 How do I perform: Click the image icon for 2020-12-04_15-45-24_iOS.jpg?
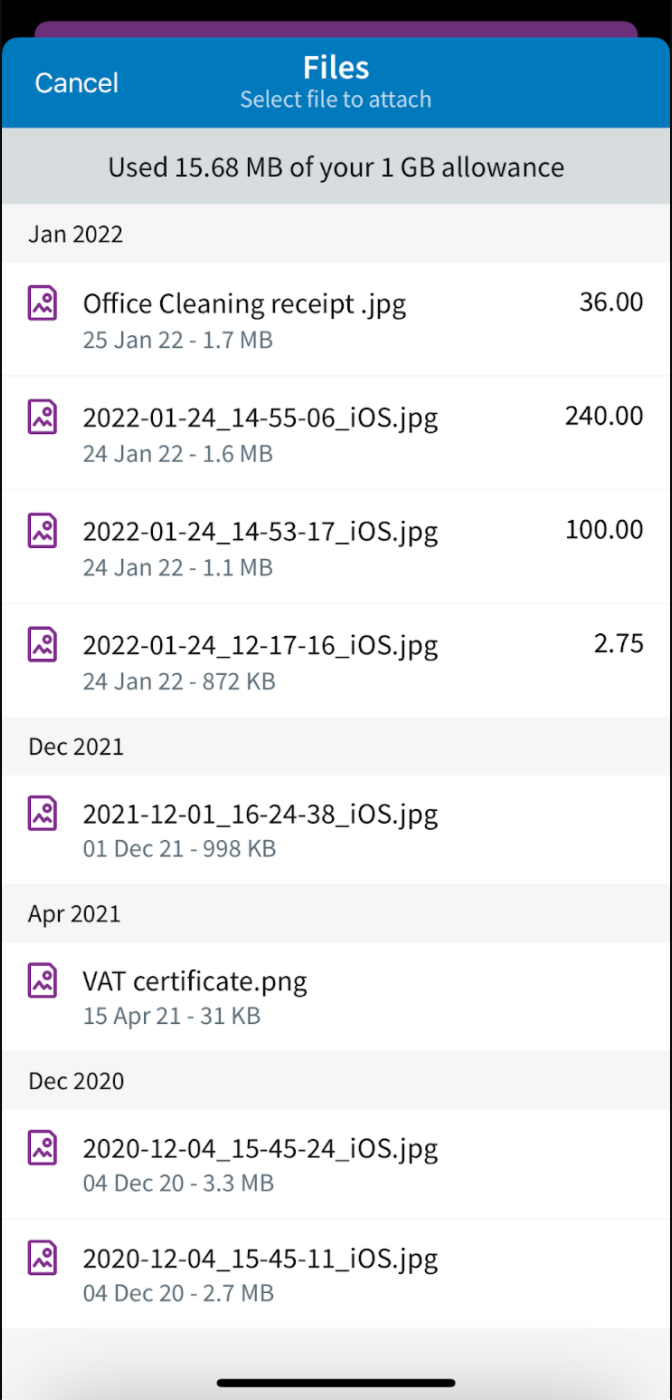42,1146
